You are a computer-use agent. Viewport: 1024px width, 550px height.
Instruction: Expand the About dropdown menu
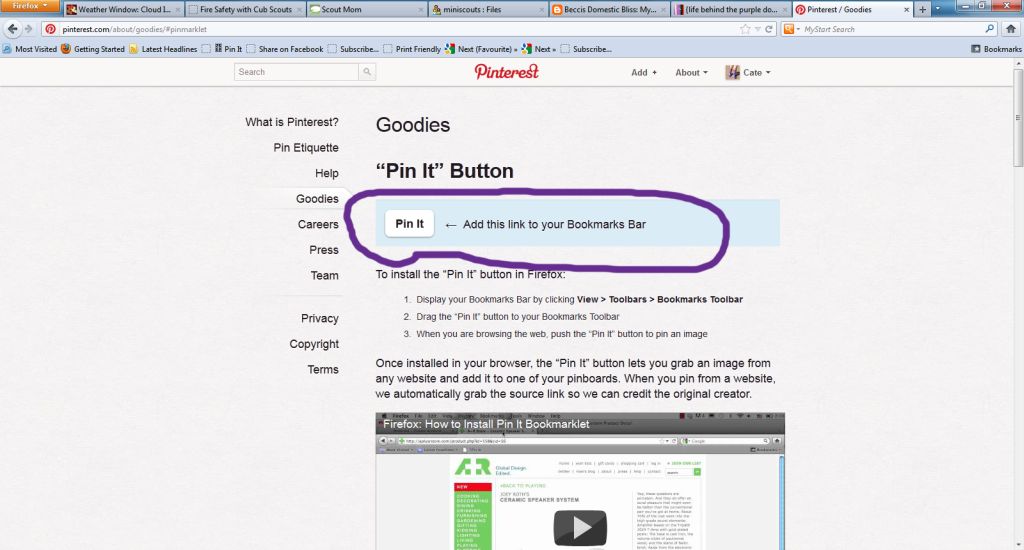[691, 73]
